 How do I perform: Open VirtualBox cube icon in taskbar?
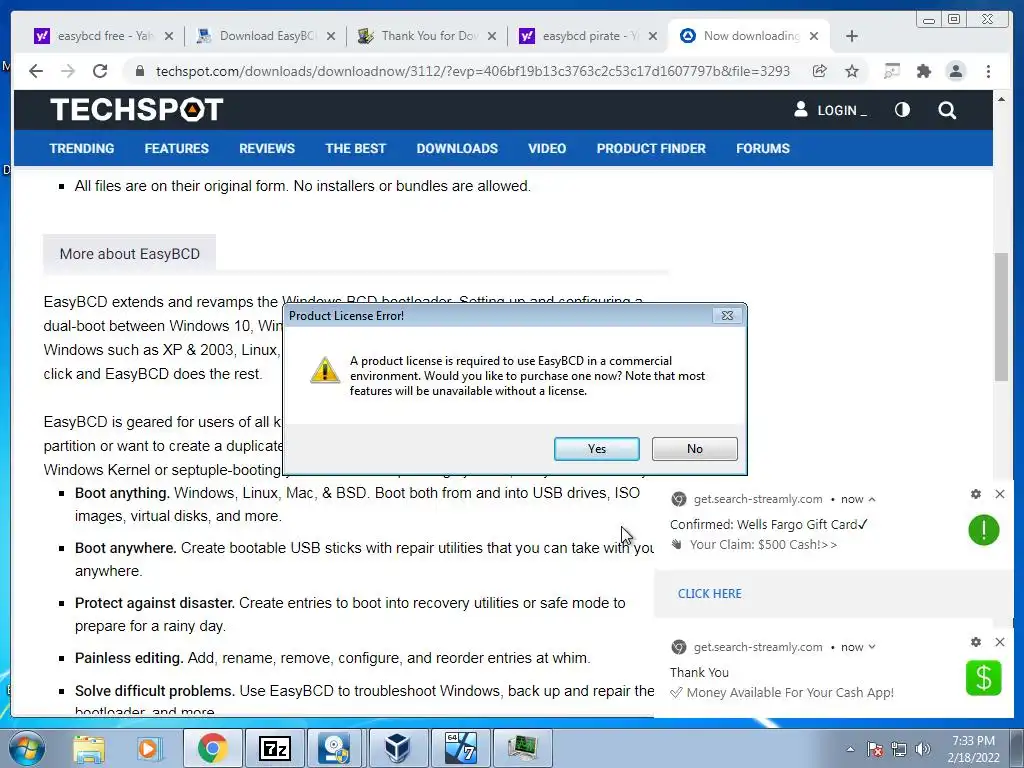click(x=398, y=748)
